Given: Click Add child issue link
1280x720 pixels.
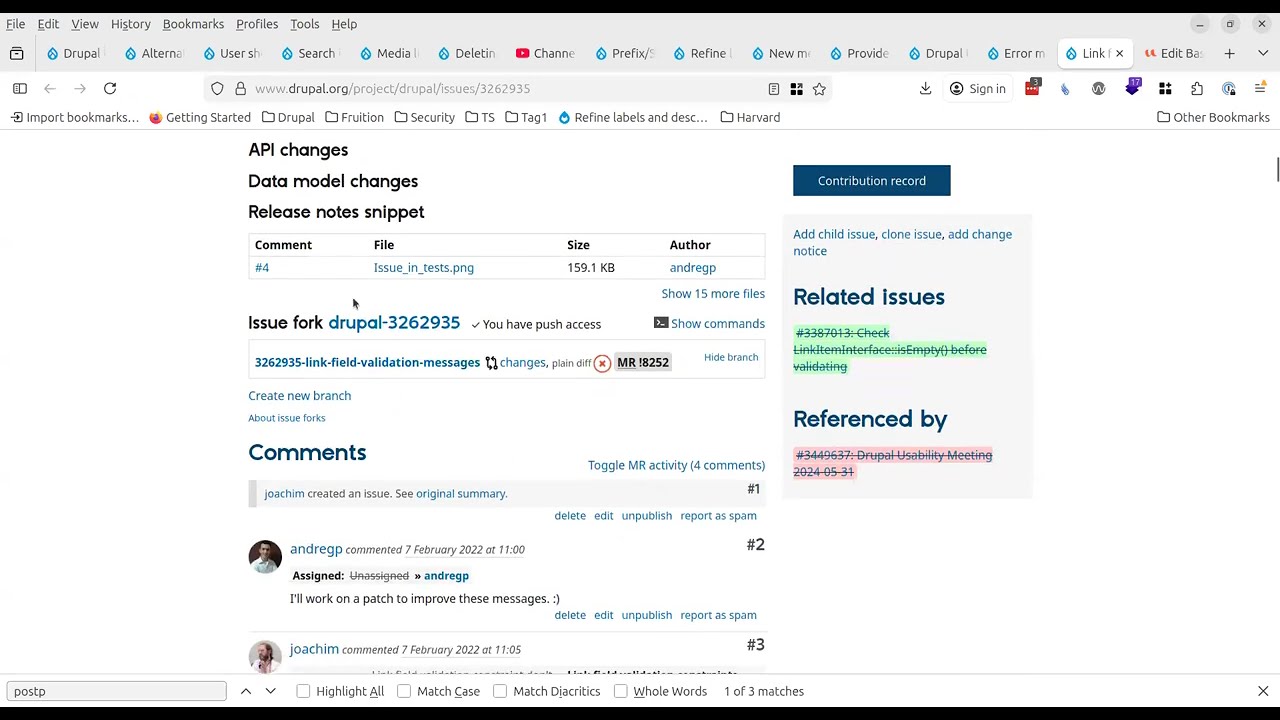Looking at the screenshot, I should tap(834, 234).
